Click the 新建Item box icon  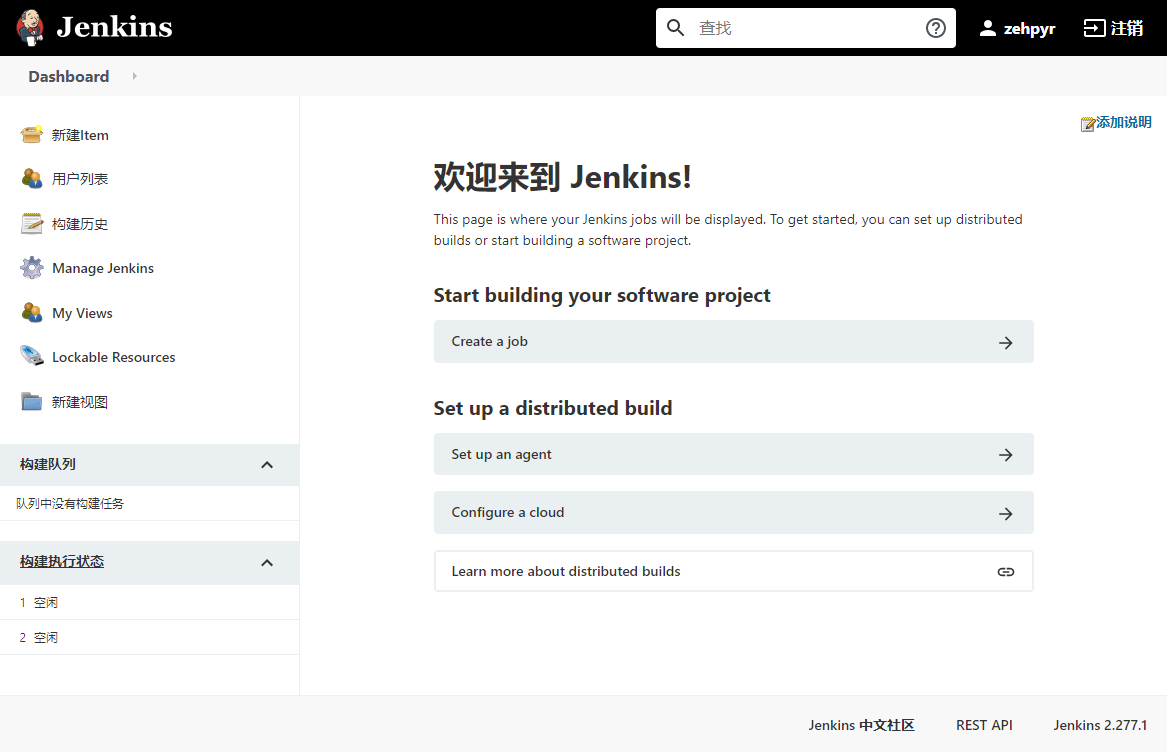click(32, 135)
